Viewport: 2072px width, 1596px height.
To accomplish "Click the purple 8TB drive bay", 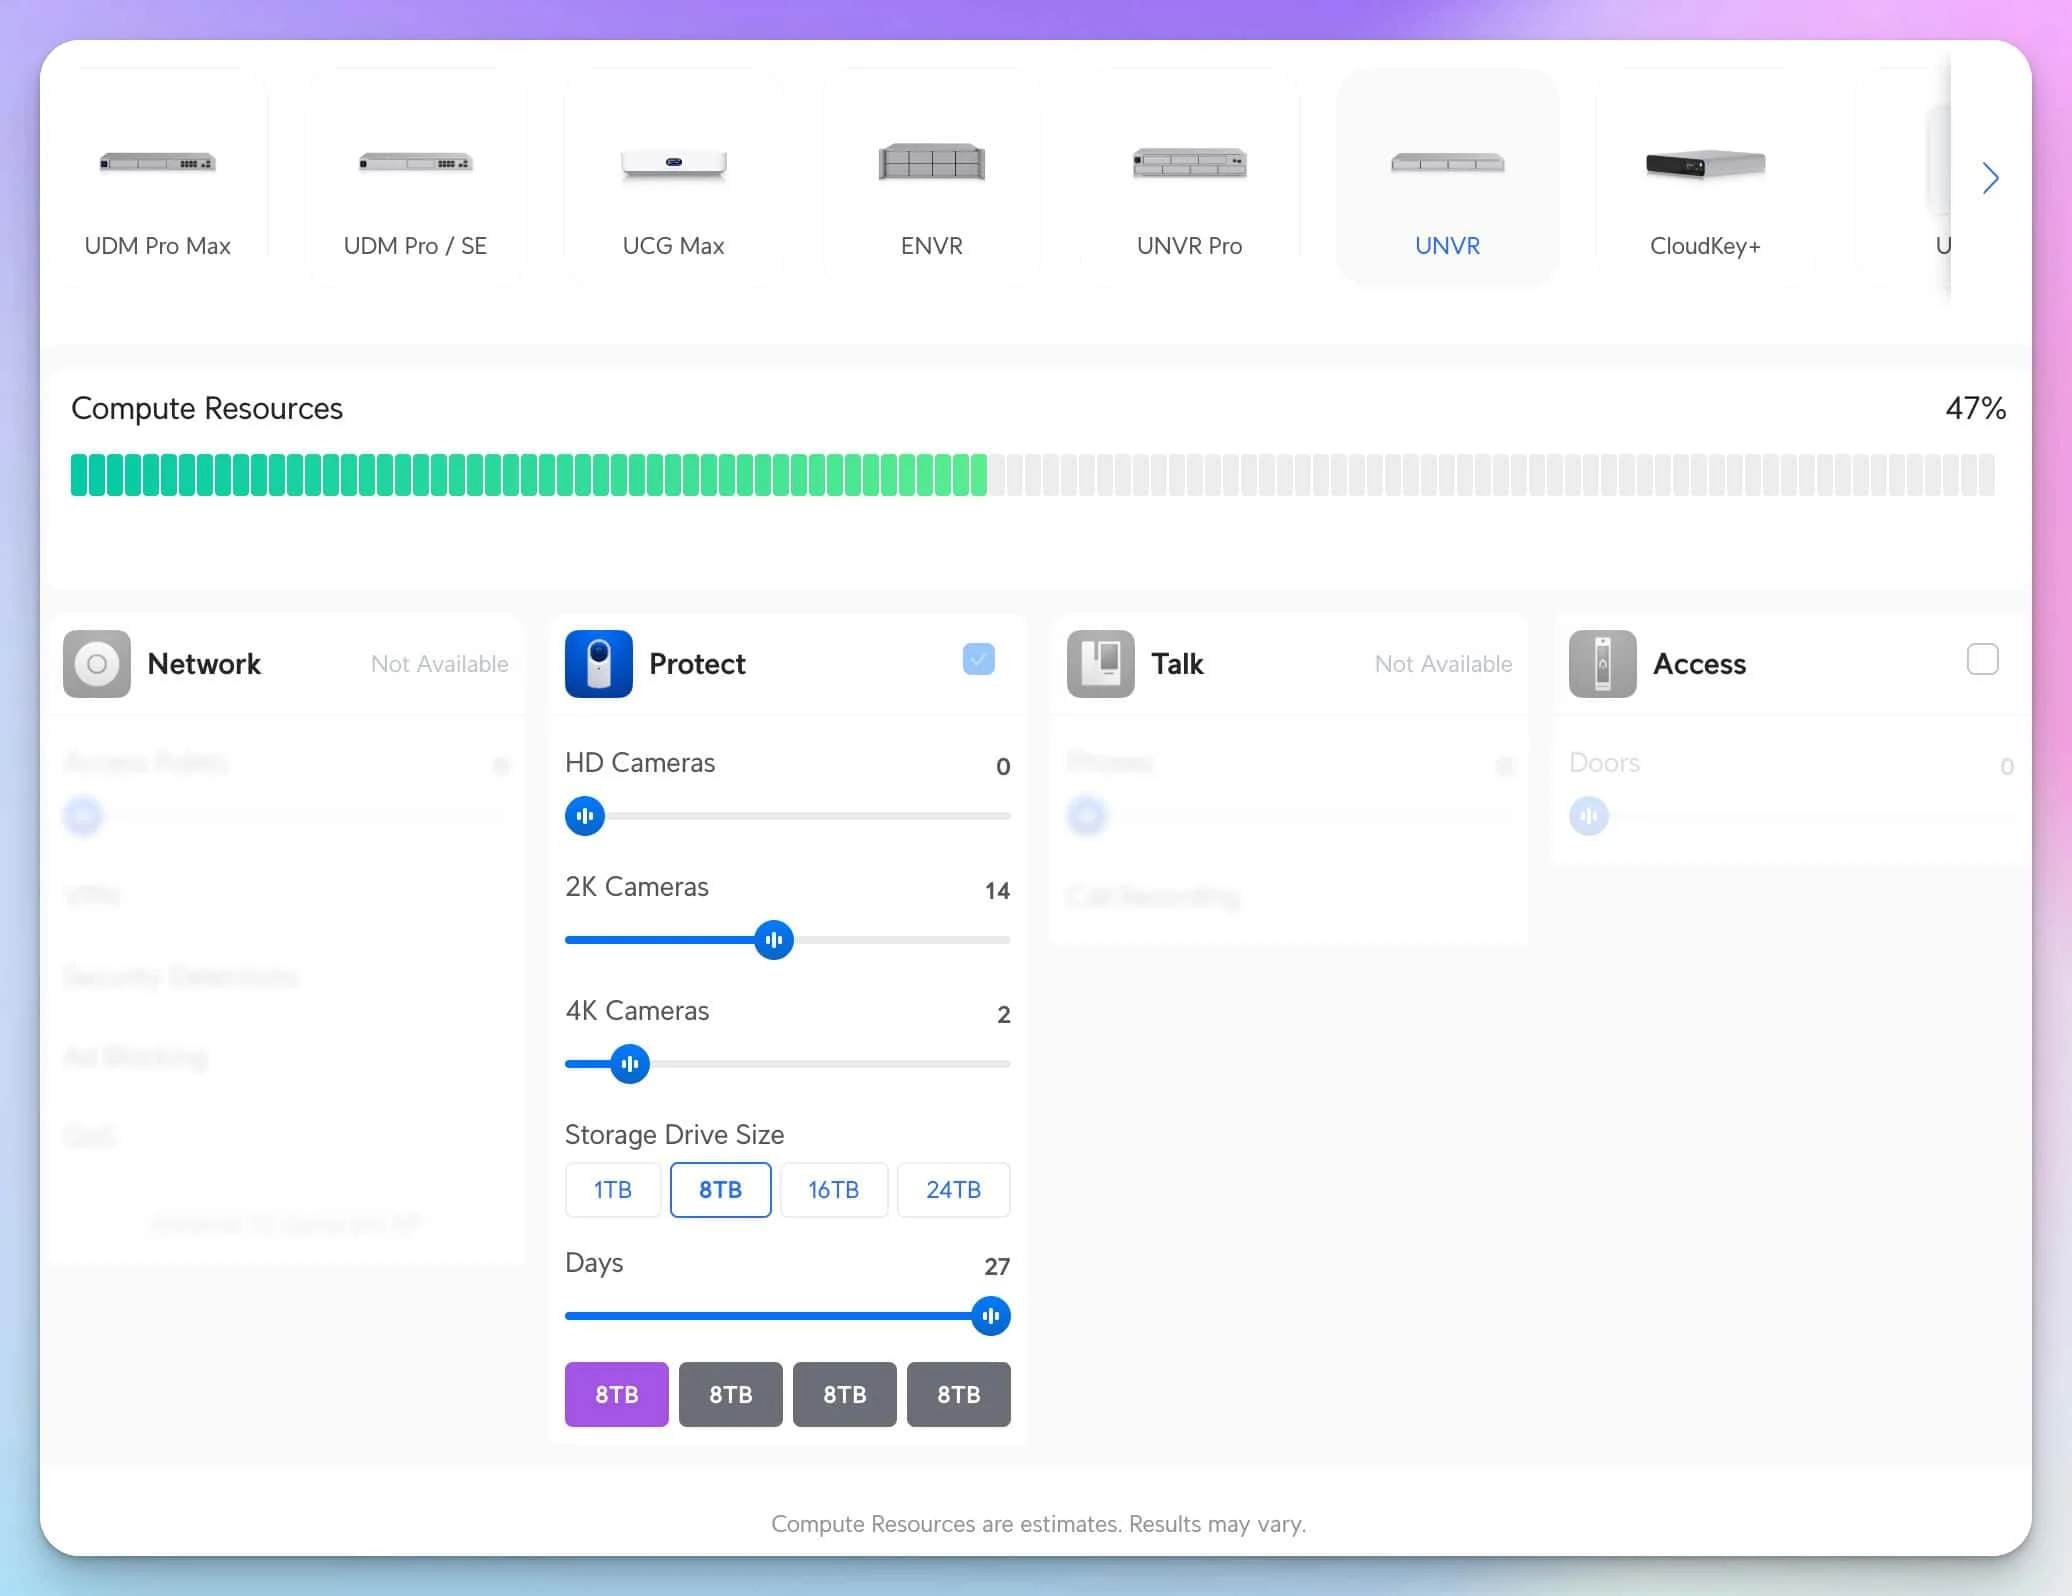I will pos(616,1394).
